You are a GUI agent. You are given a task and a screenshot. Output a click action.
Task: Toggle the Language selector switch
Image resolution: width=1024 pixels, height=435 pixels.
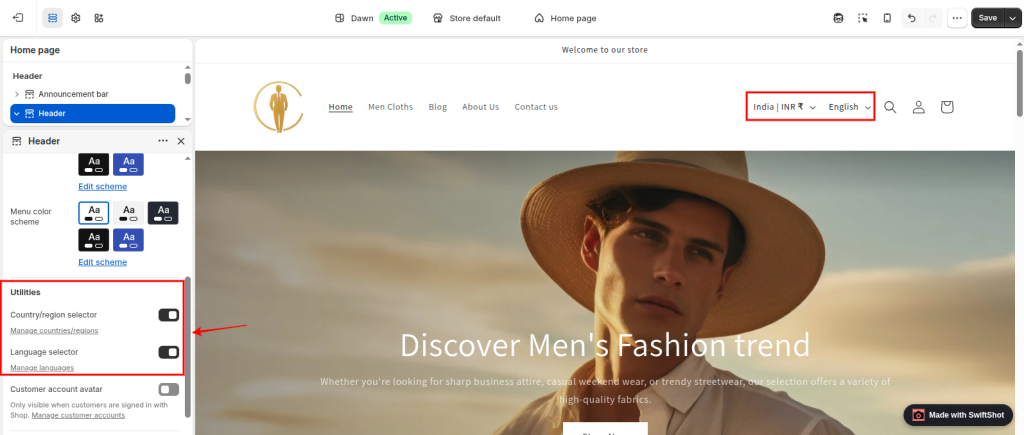coord(168,353)
